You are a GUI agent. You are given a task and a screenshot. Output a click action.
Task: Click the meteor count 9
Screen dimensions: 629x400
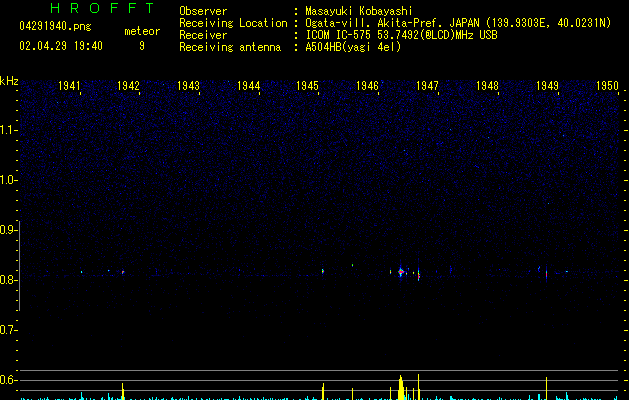click(x=142, y=46)
